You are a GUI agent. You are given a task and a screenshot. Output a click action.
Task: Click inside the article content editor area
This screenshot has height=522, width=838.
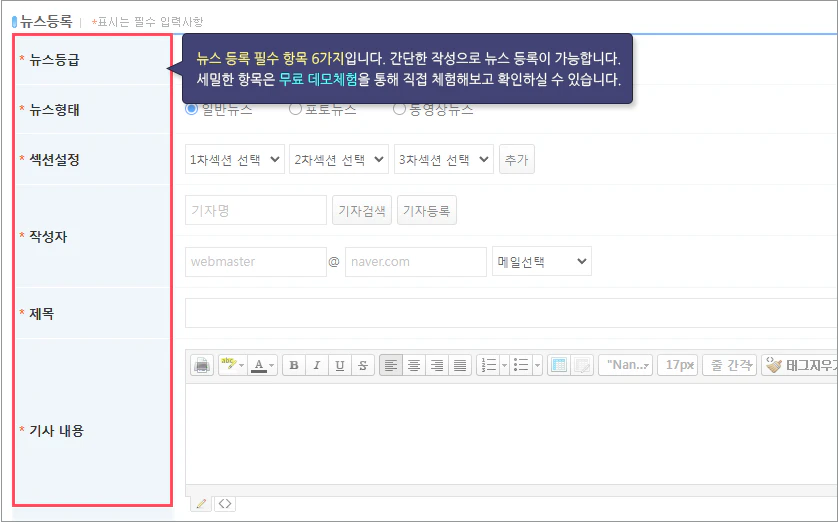click(511, 434)
